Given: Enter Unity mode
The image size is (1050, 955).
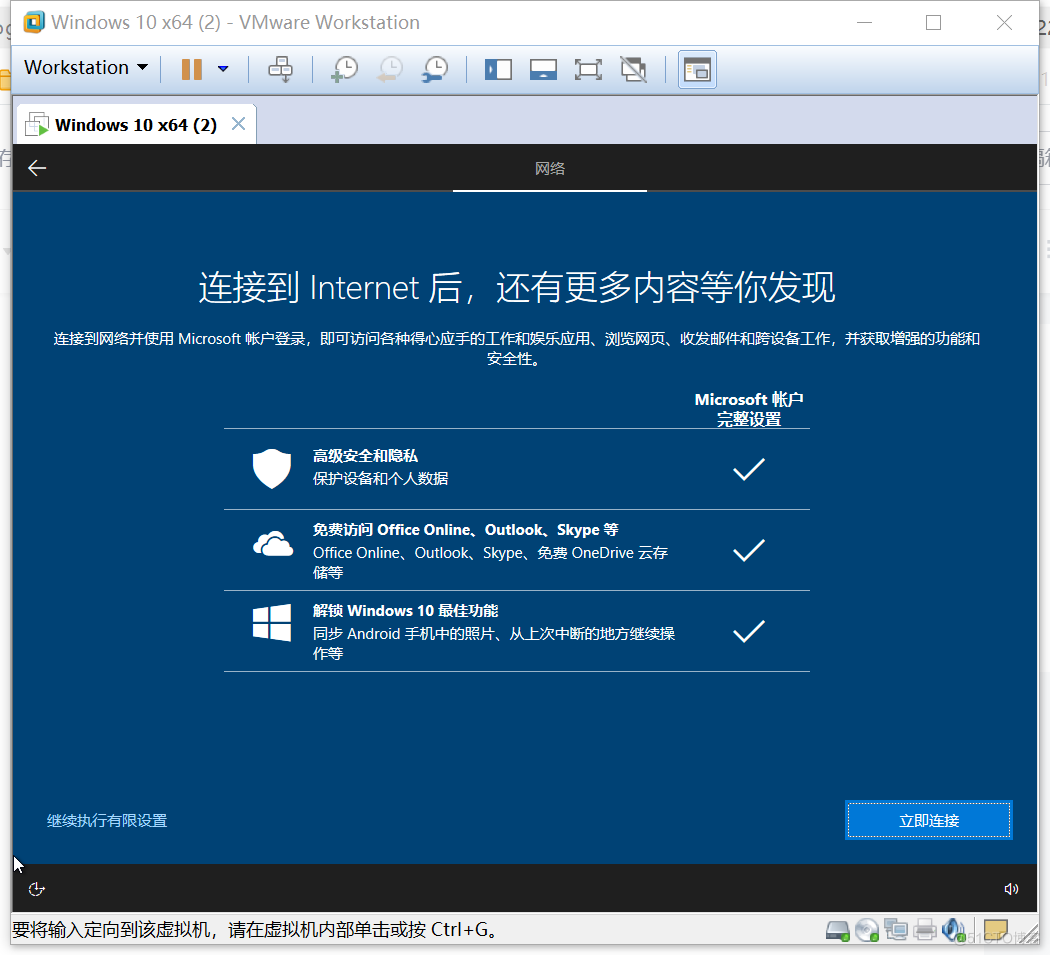Looking at the screenshot, I should coord(634,69).
